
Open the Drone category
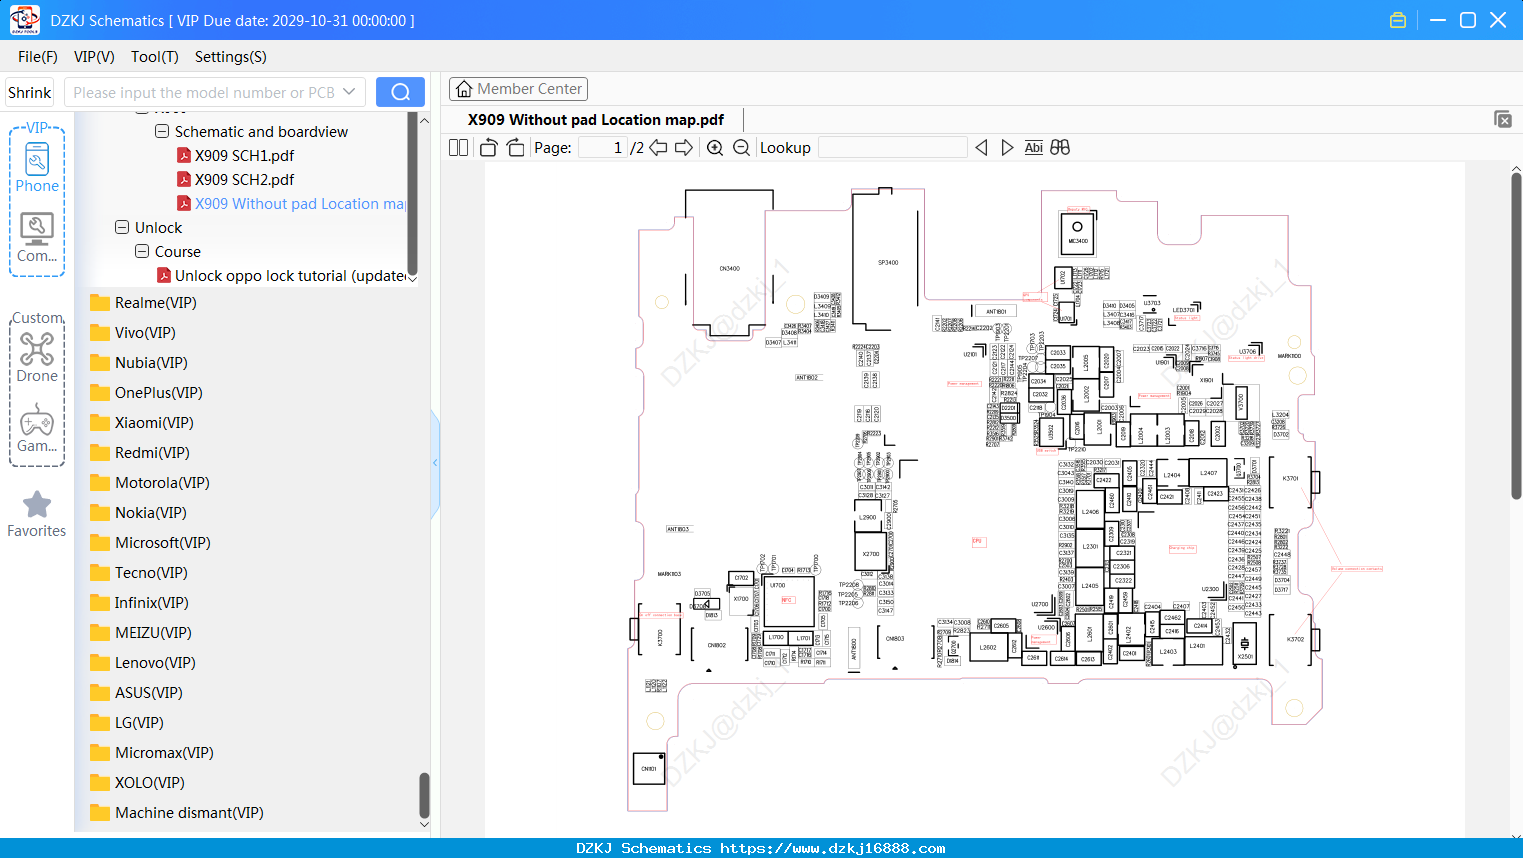point(37,357)
